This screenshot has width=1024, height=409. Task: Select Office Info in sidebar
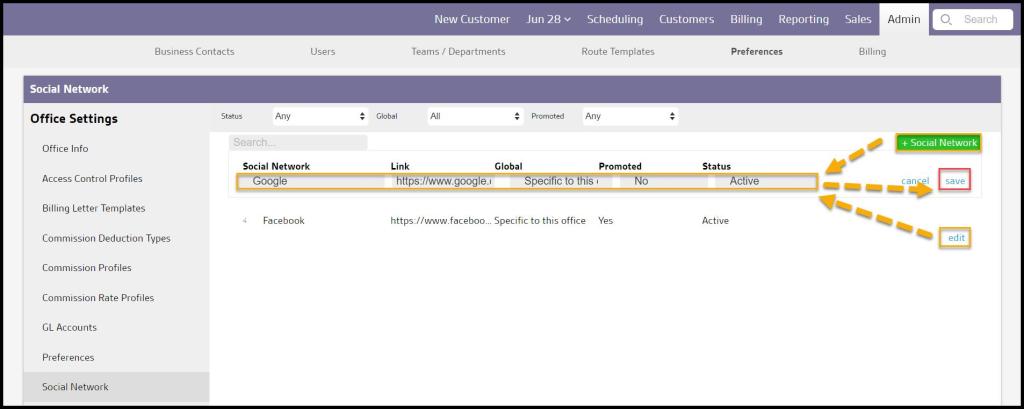(65, 149)
